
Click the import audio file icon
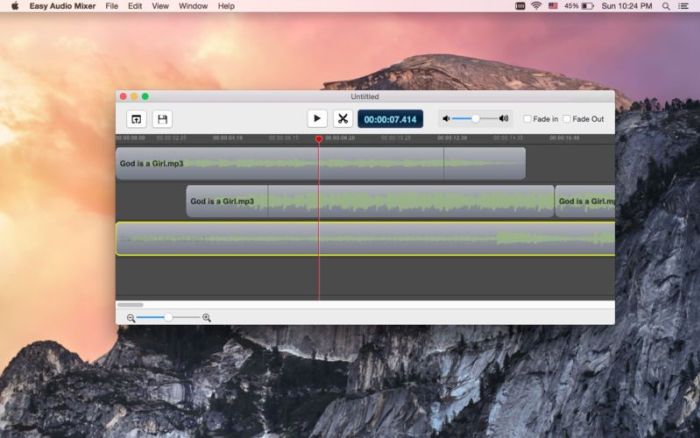click(136, 119)
